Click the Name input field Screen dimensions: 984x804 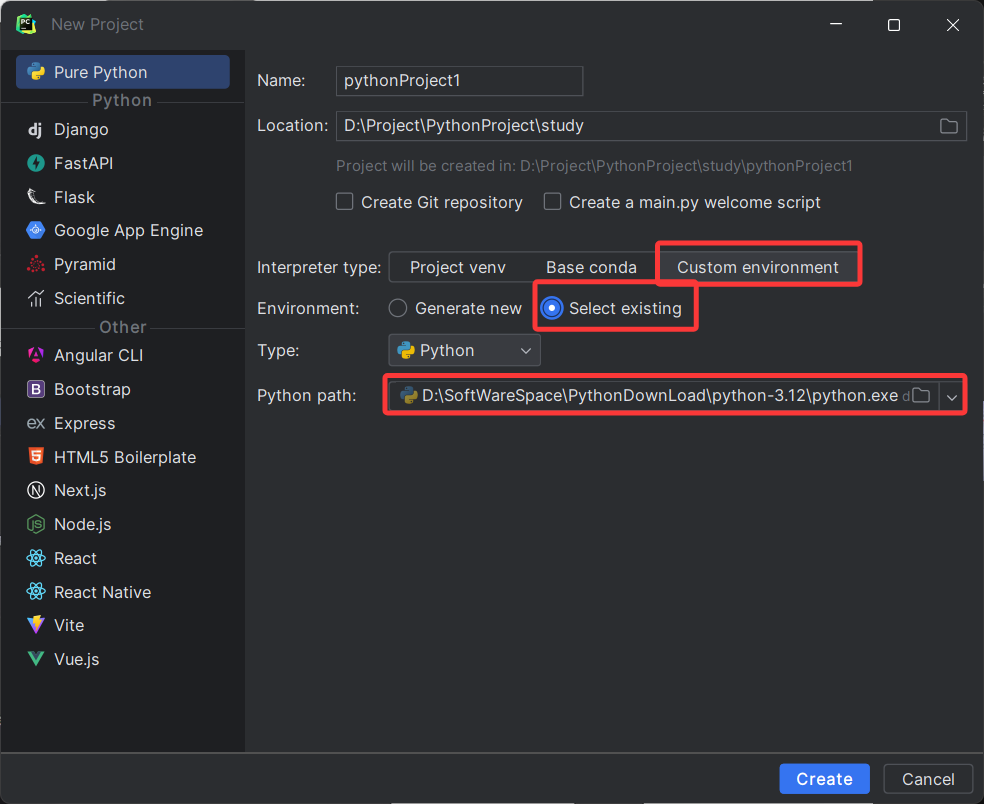click(459, 81)
